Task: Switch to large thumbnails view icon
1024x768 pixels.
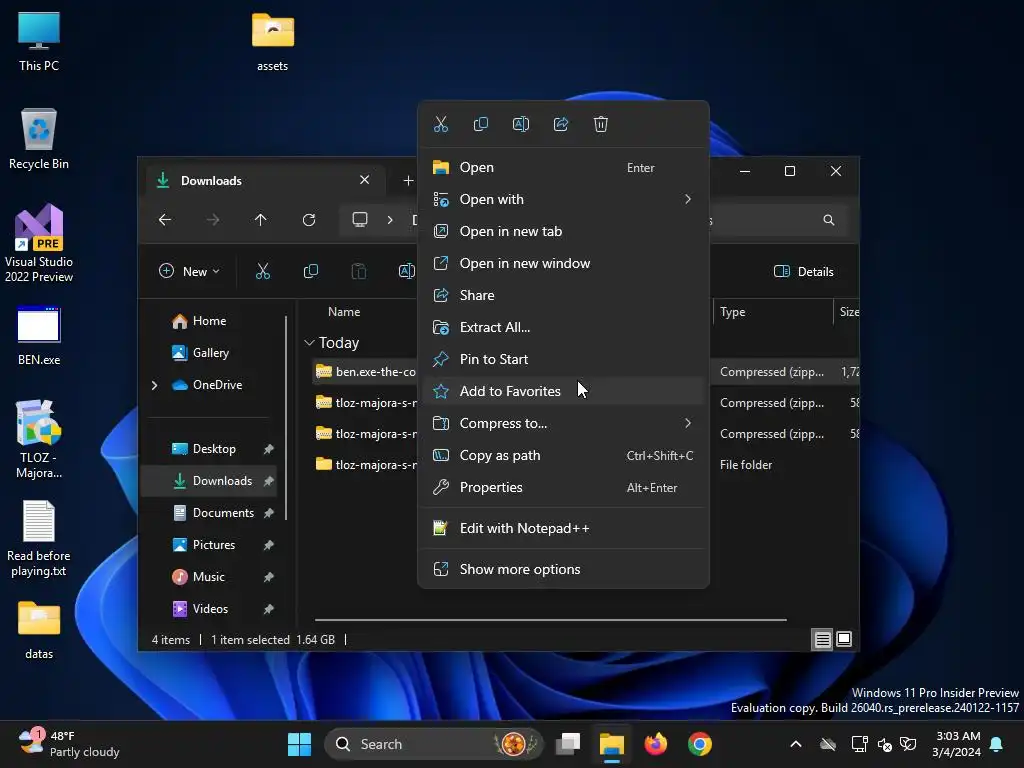Action: point(844,639)
